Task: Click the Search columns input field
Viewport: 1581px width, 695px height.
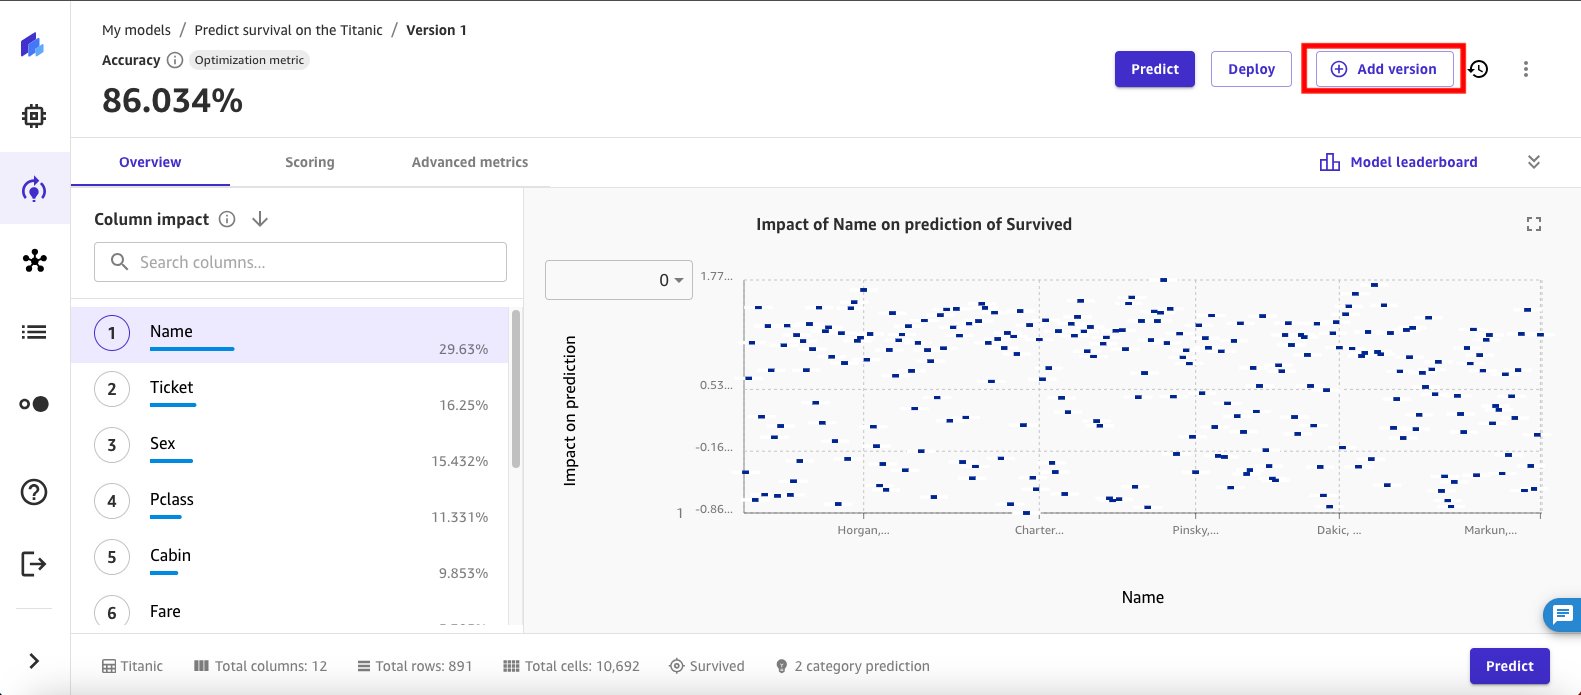Action: (300, 262)
